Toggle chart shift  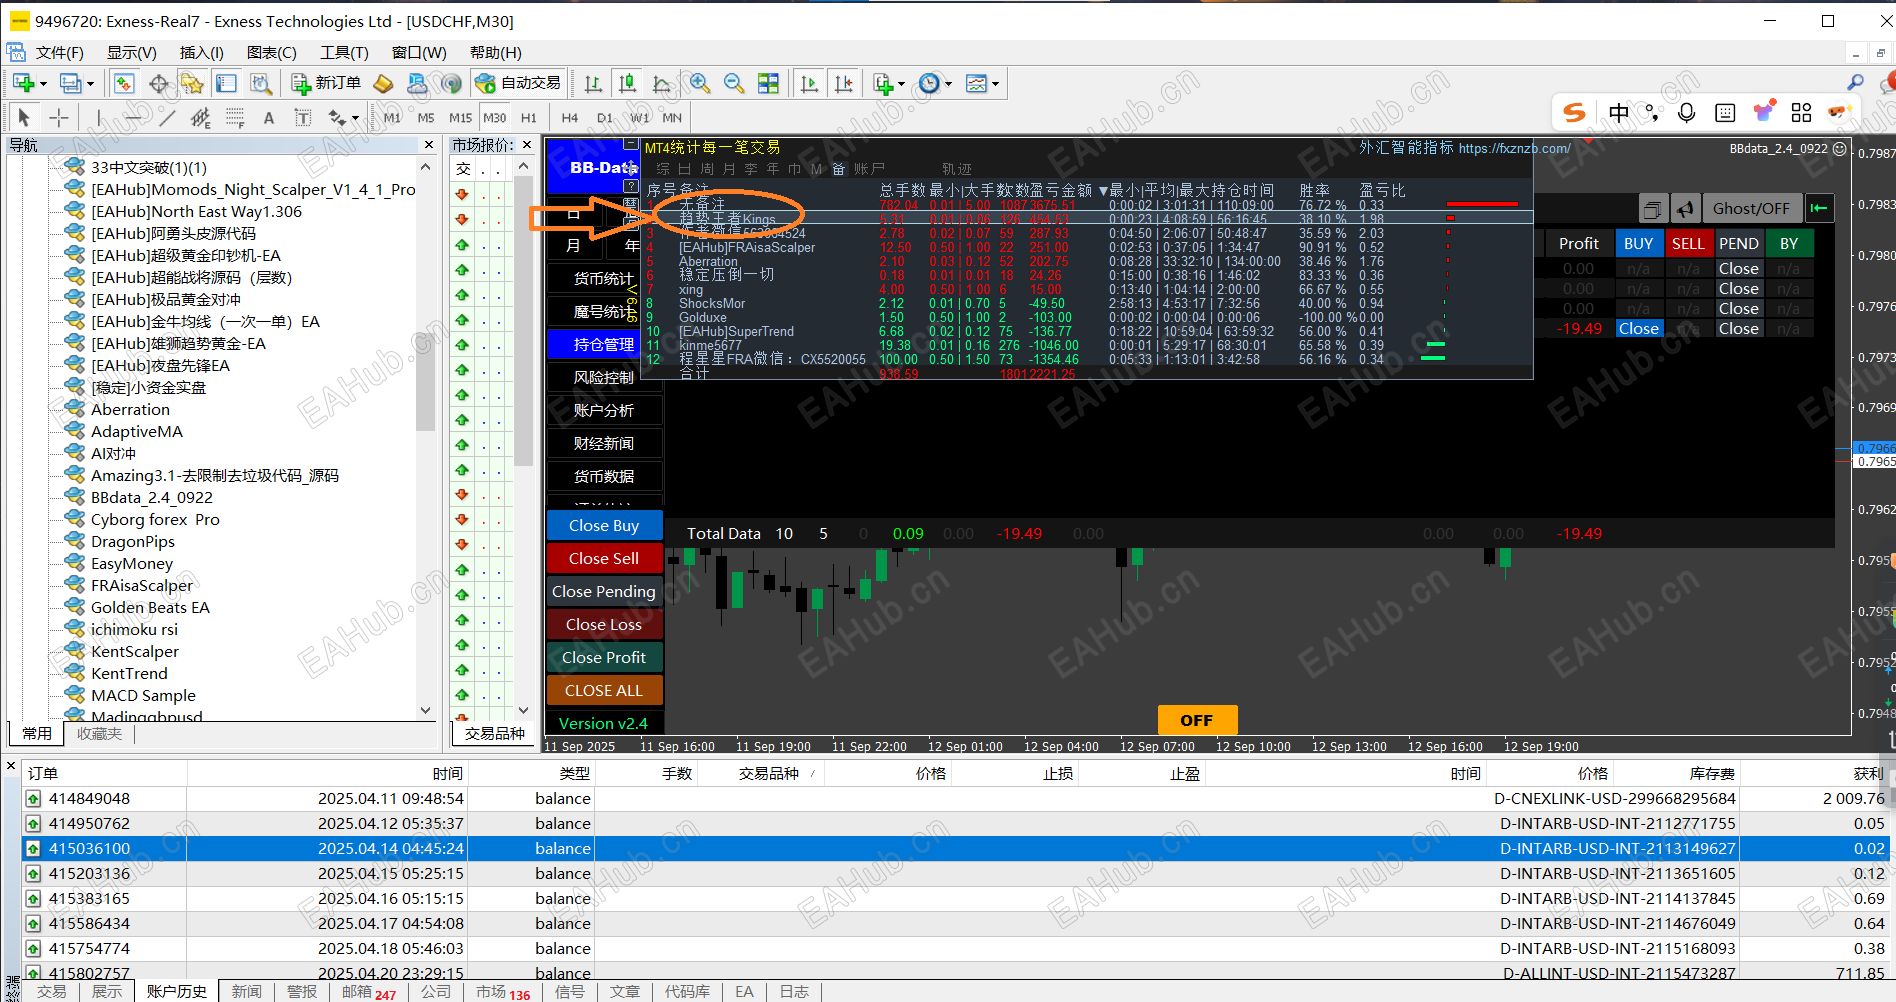(844, 84)
